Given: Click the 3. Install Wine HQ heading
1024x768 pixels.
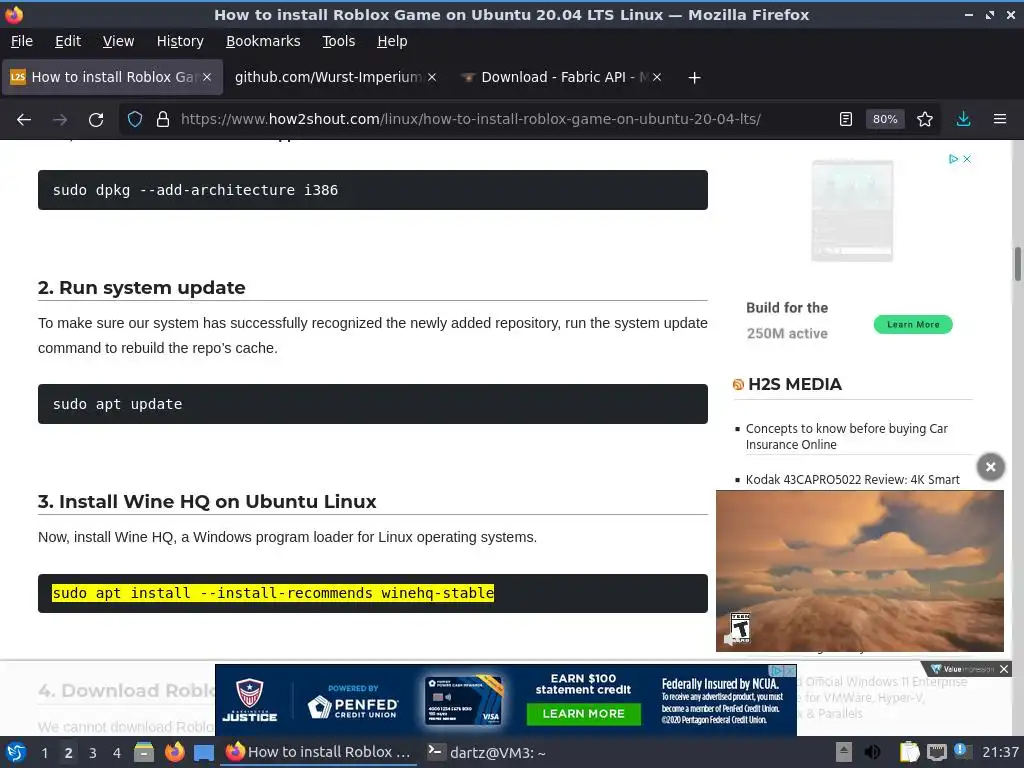Looking at the screenshot, I should tap(207, 502).
